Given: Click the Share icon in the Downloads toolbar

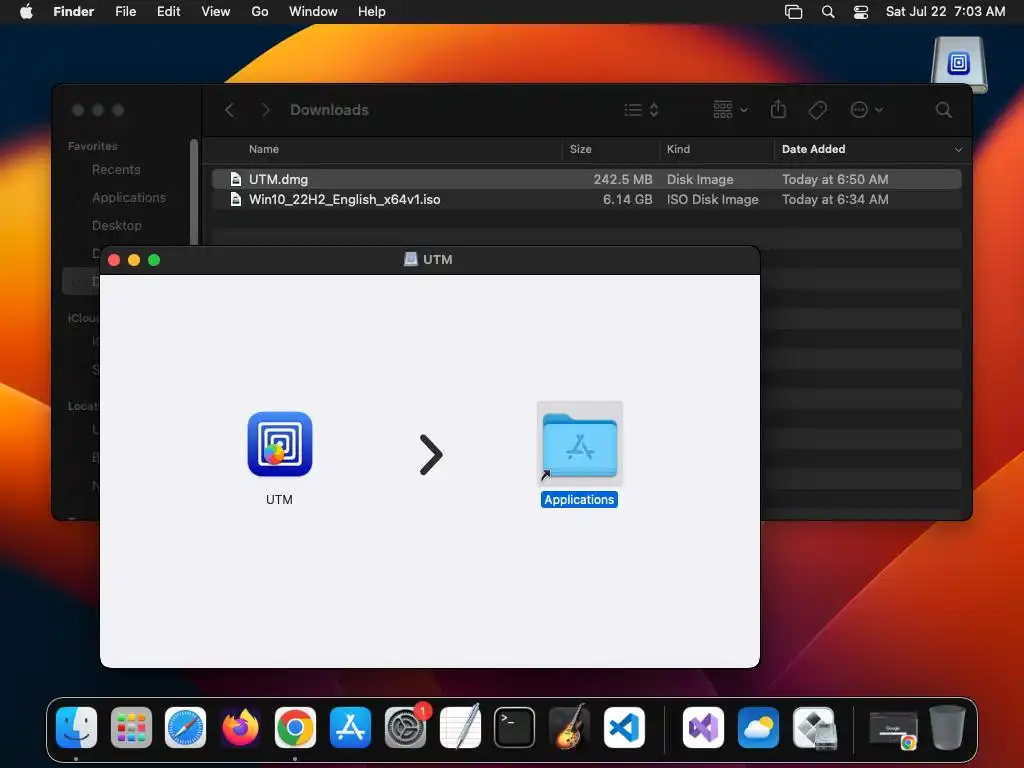Looking at the screenshot, I should coord(778,110).
